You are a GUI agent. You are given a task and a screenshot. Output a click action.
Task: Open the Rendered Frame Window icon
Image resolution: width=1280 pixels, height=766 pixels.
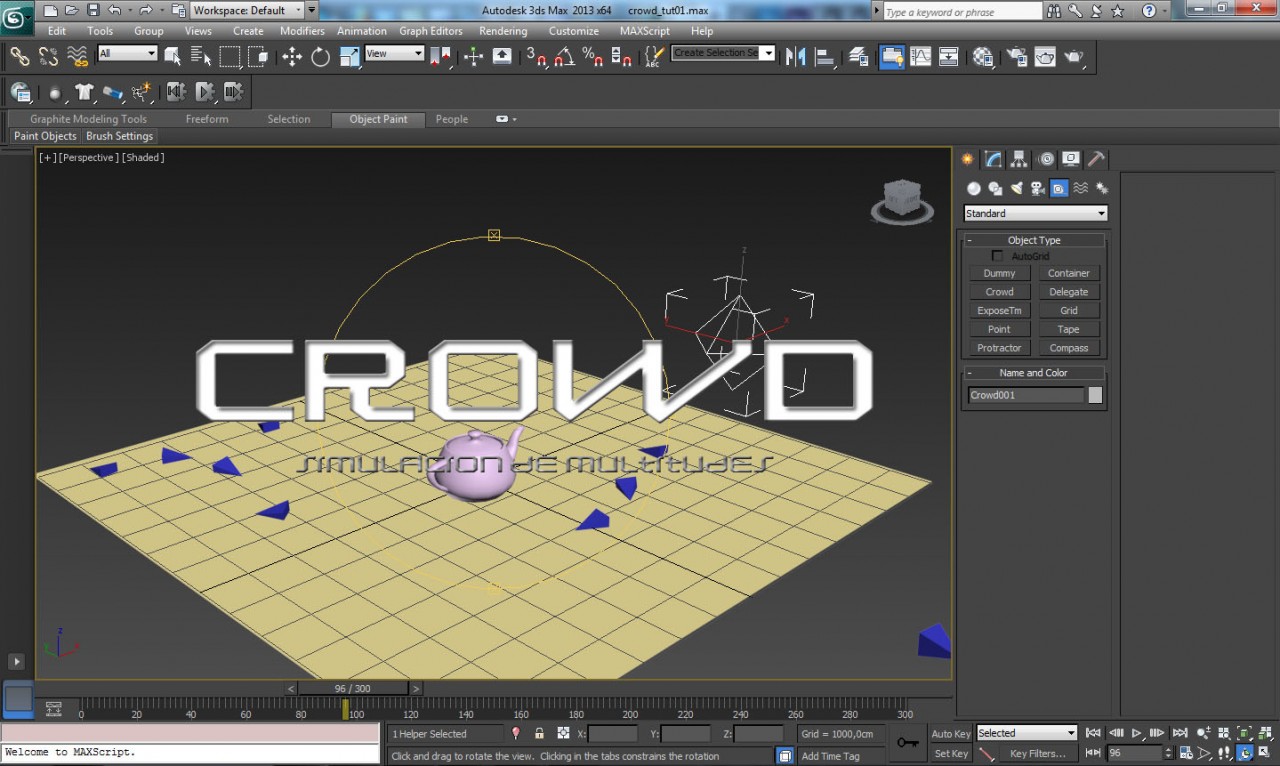click(1045, 57)
